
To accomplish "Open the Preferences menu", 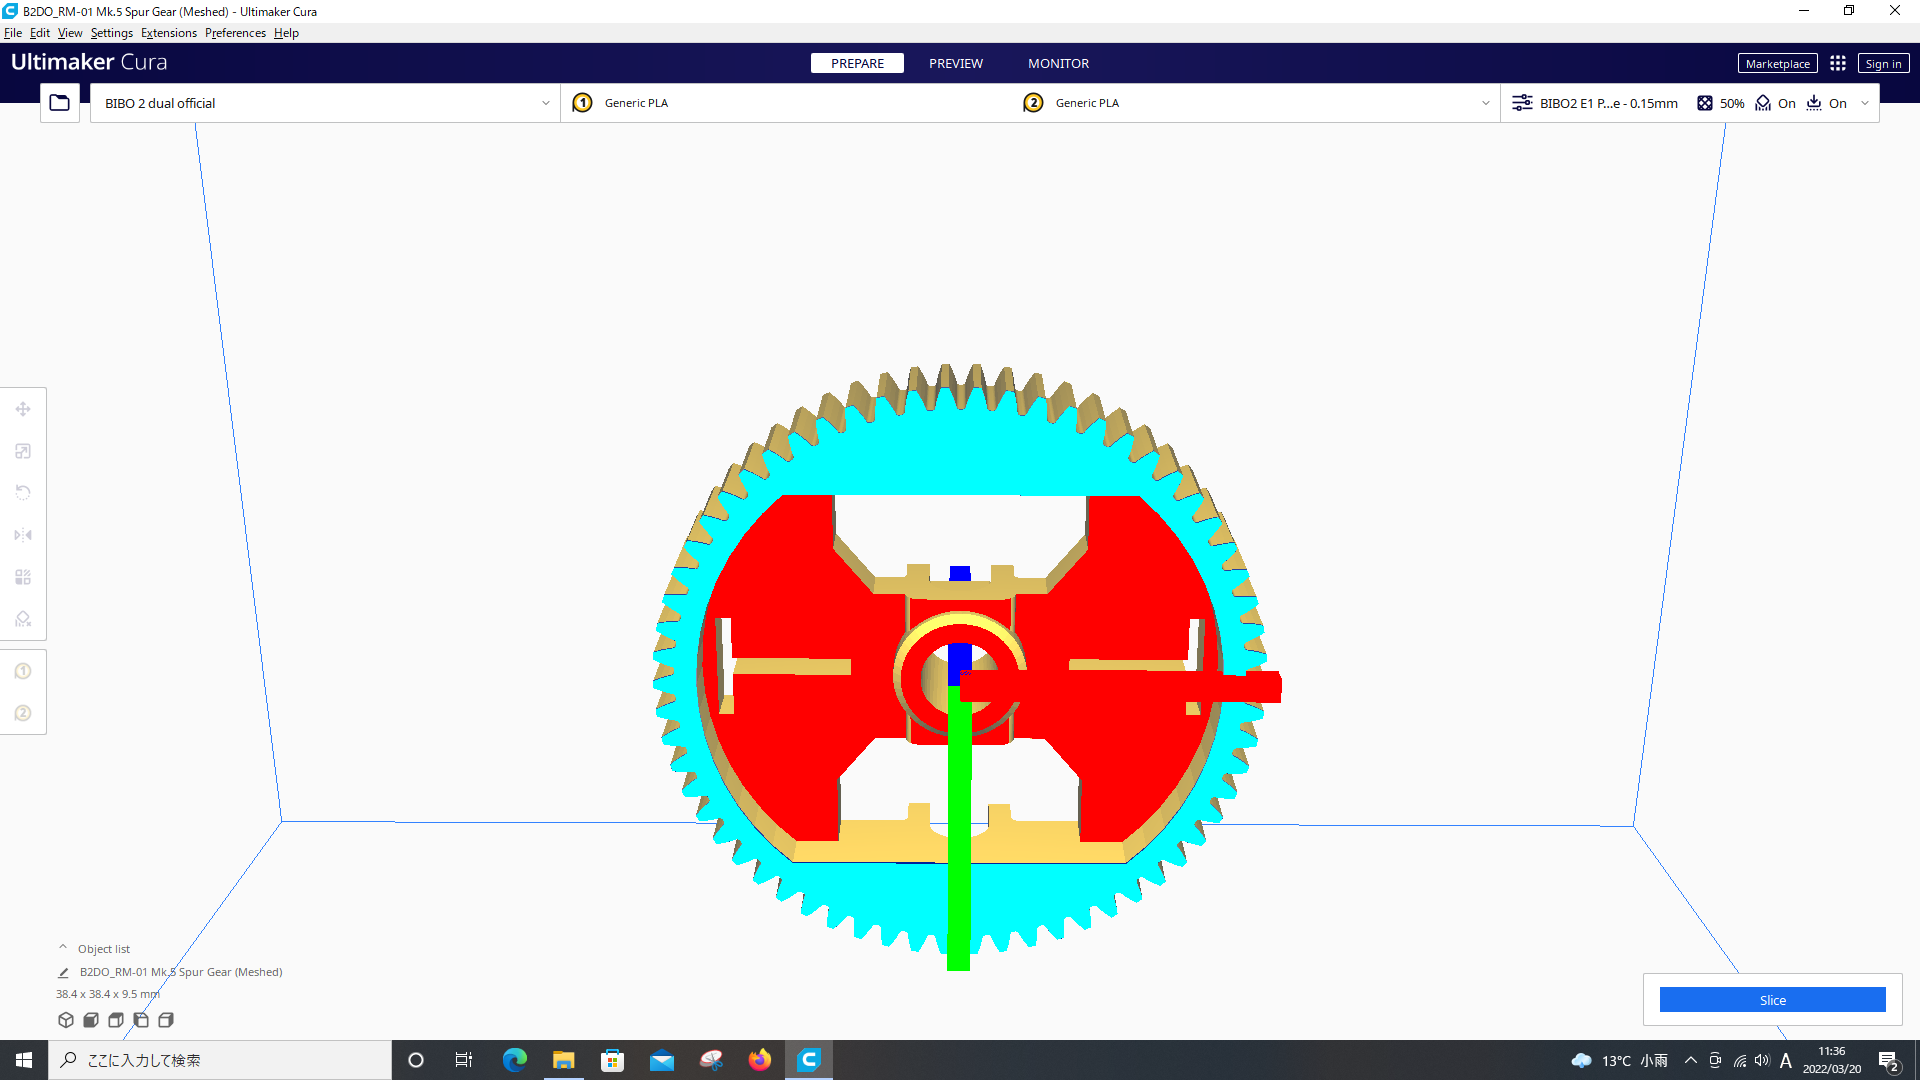I will [235, 33].
